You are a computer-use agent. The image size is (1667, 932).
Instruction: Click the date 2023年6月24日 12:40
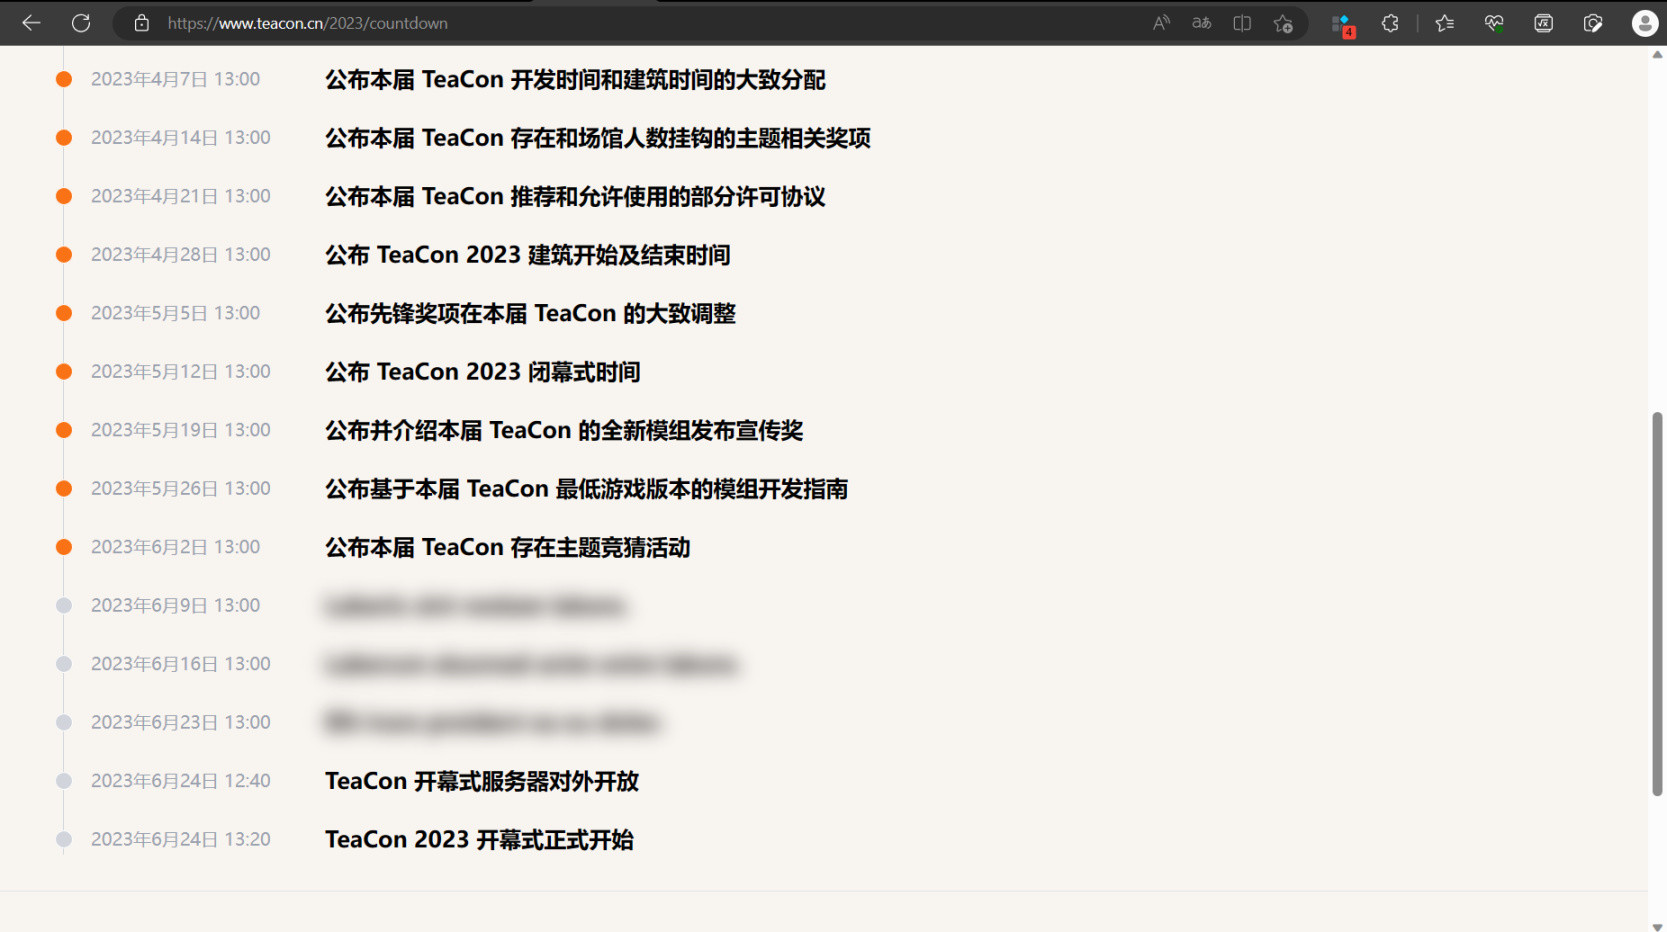click(x=181, y=780)
